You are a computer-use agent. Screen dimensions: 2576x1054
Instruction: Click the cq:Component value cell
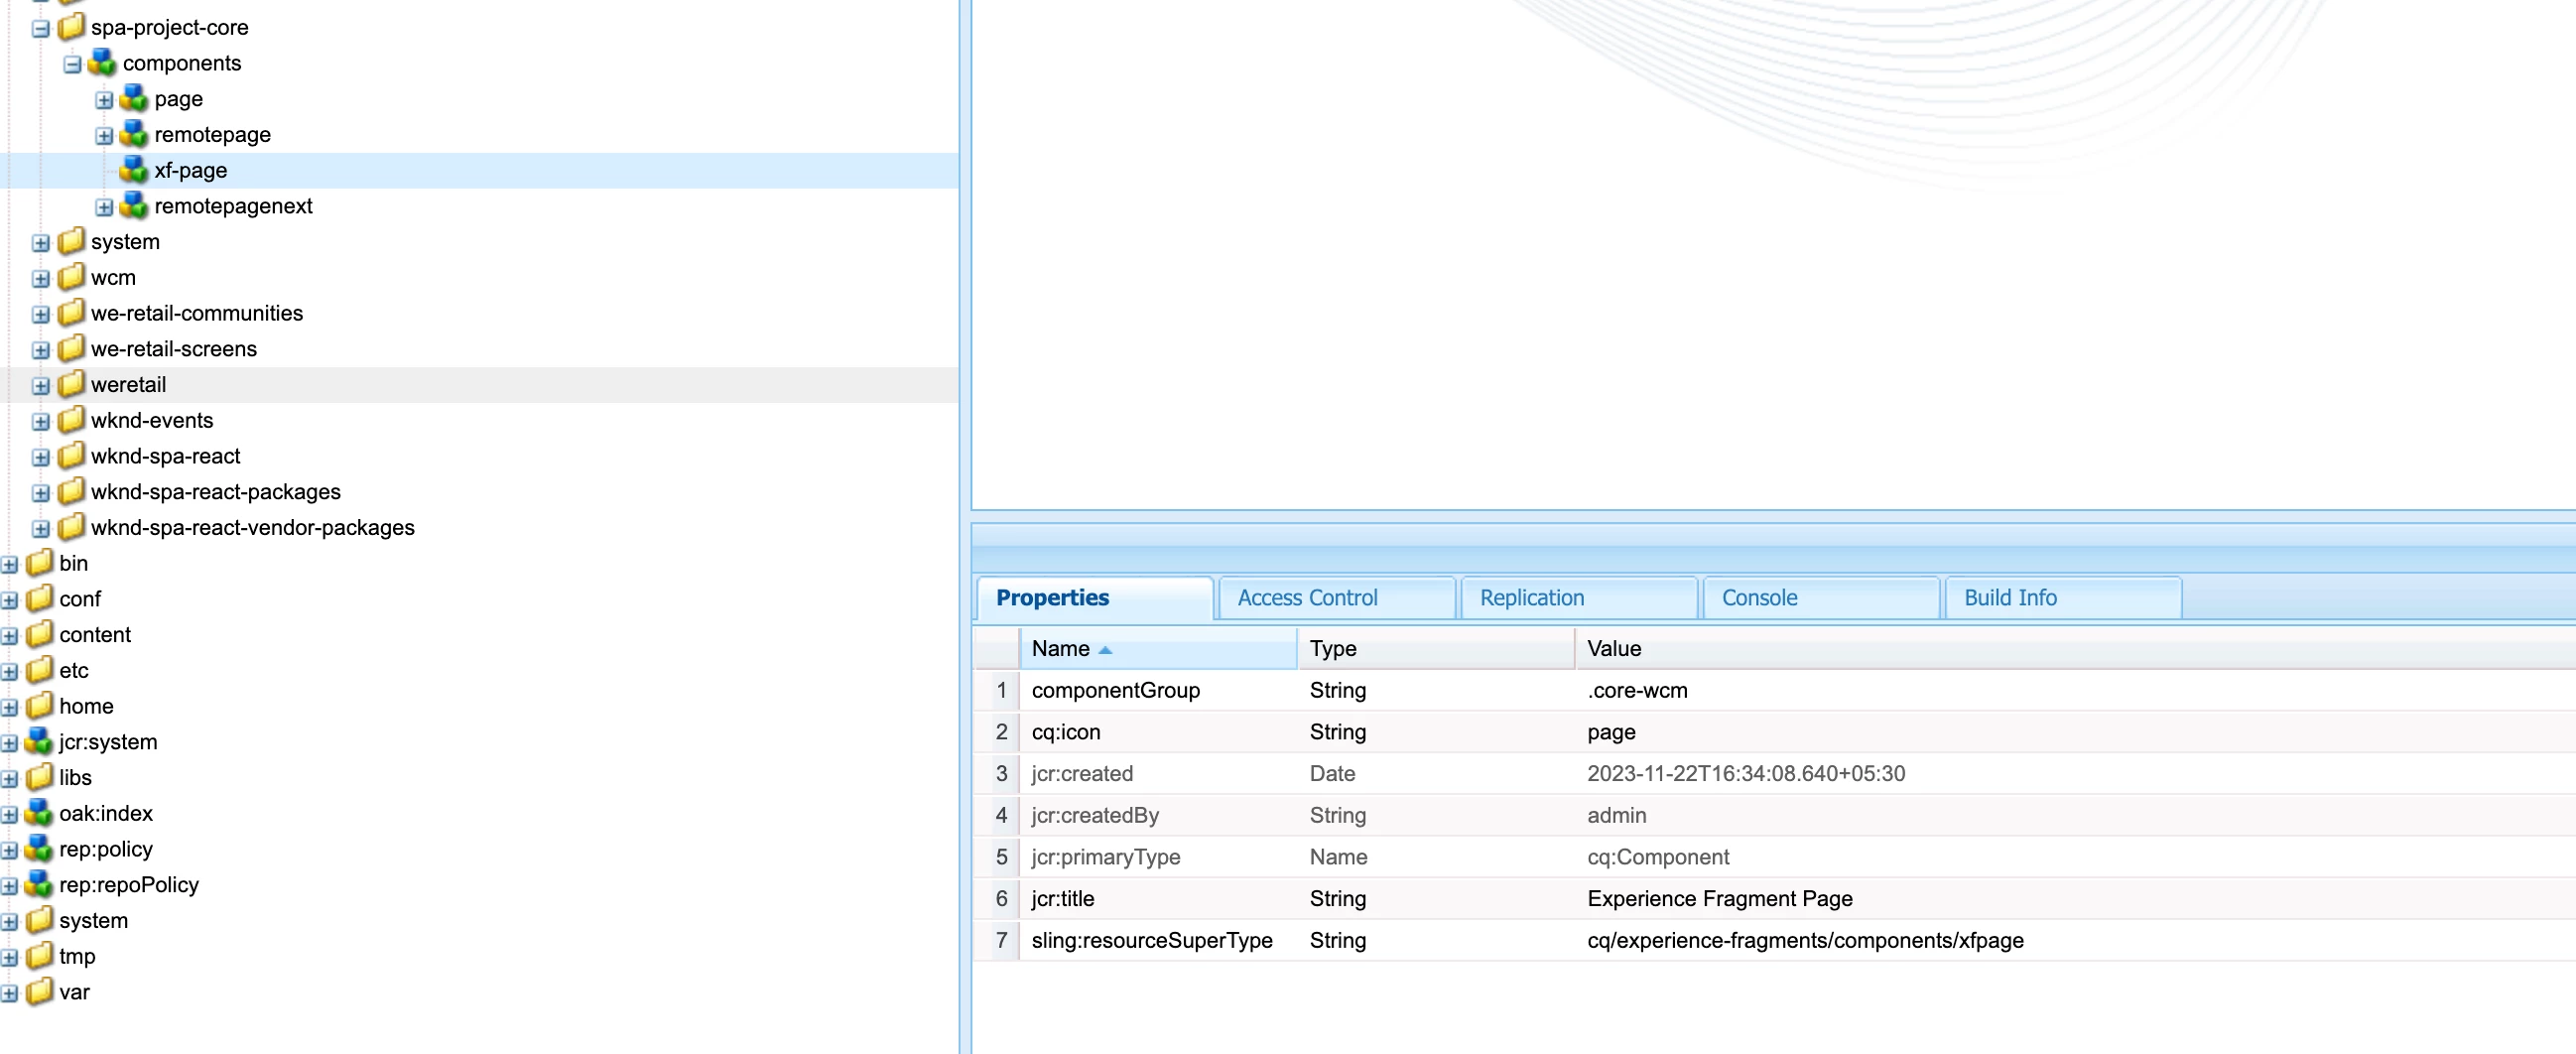pos(1658,857)
